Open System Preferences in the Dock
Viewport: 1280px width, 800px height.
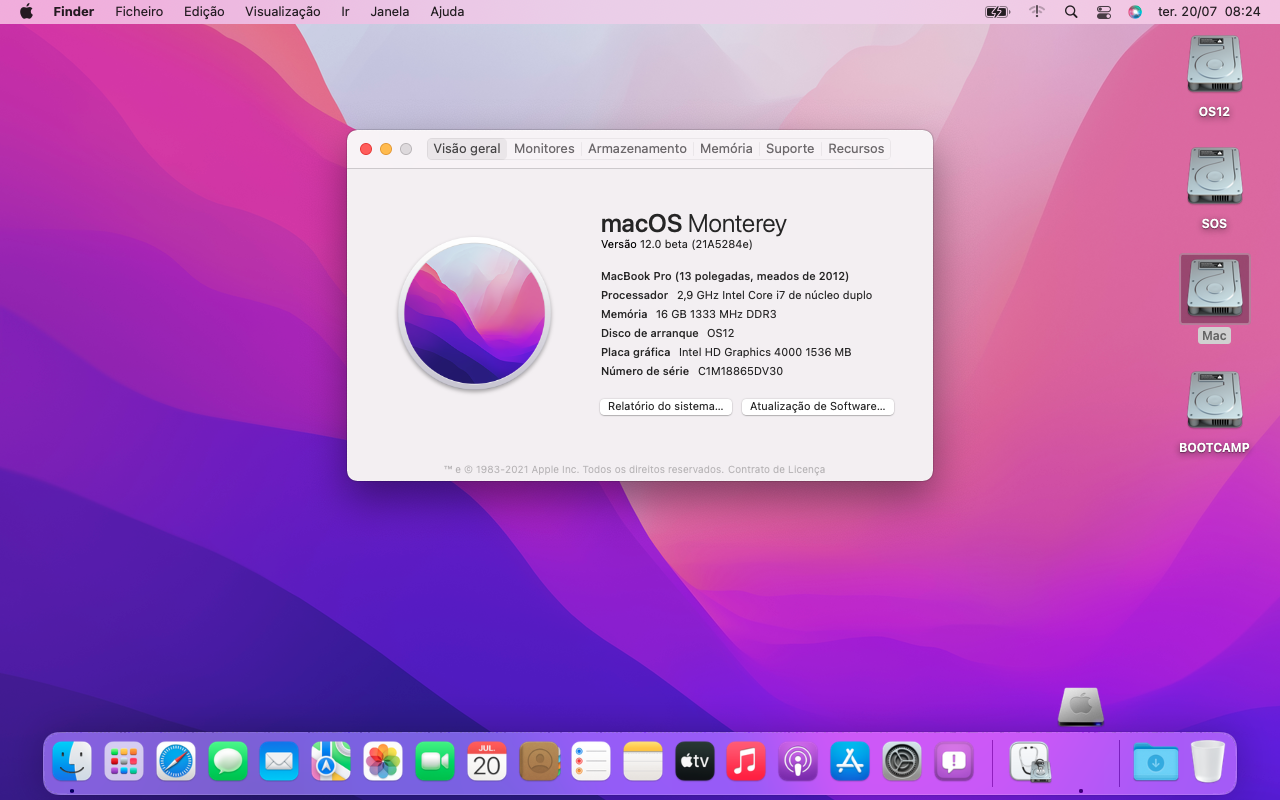pos(902,761)
